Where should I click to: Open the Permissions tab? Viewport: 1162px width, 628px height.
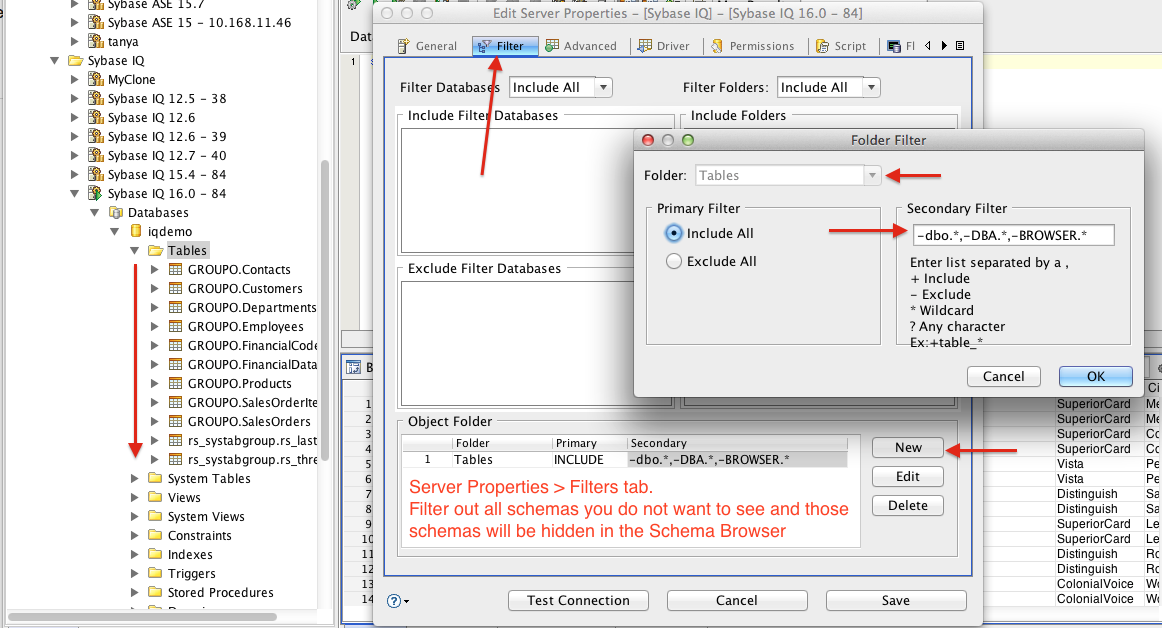tap(753, 46)
